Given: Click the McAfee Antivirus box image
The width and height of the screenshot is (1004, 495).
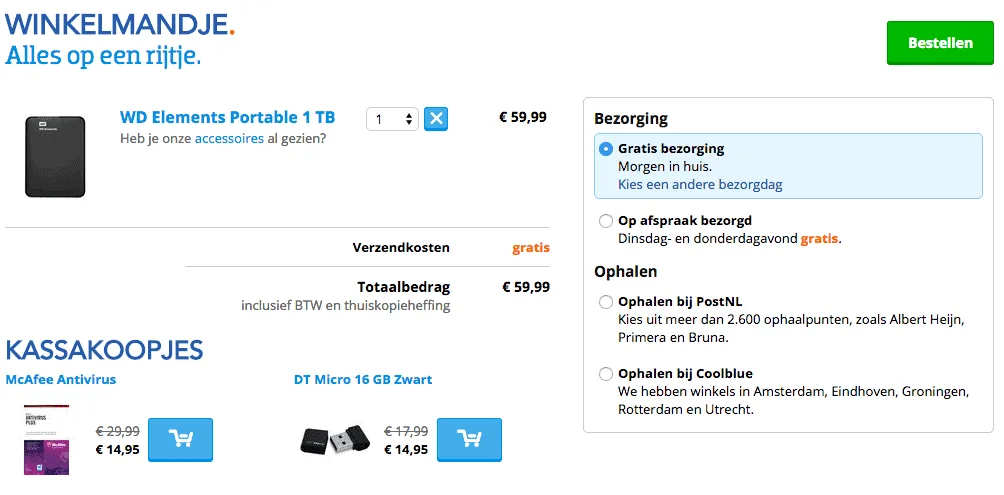Looking at the screenshot, I should coord(46,439).
